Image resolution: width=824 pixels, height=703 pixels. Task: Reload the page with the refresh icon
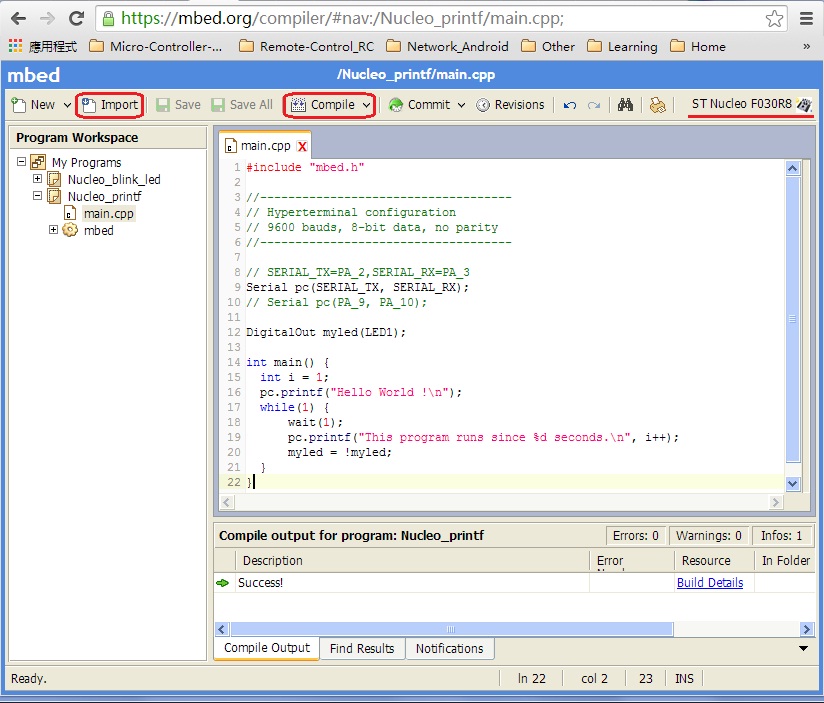pos(77,19)
